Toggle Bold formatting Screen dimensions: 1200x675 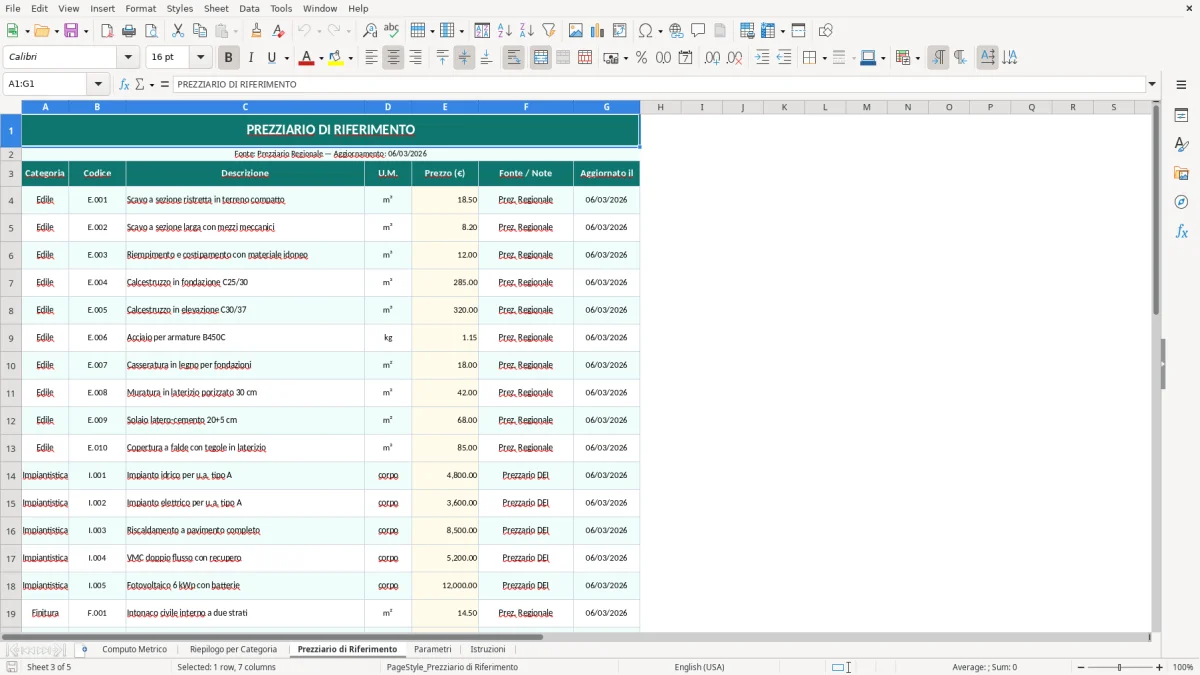coord(229,58)
